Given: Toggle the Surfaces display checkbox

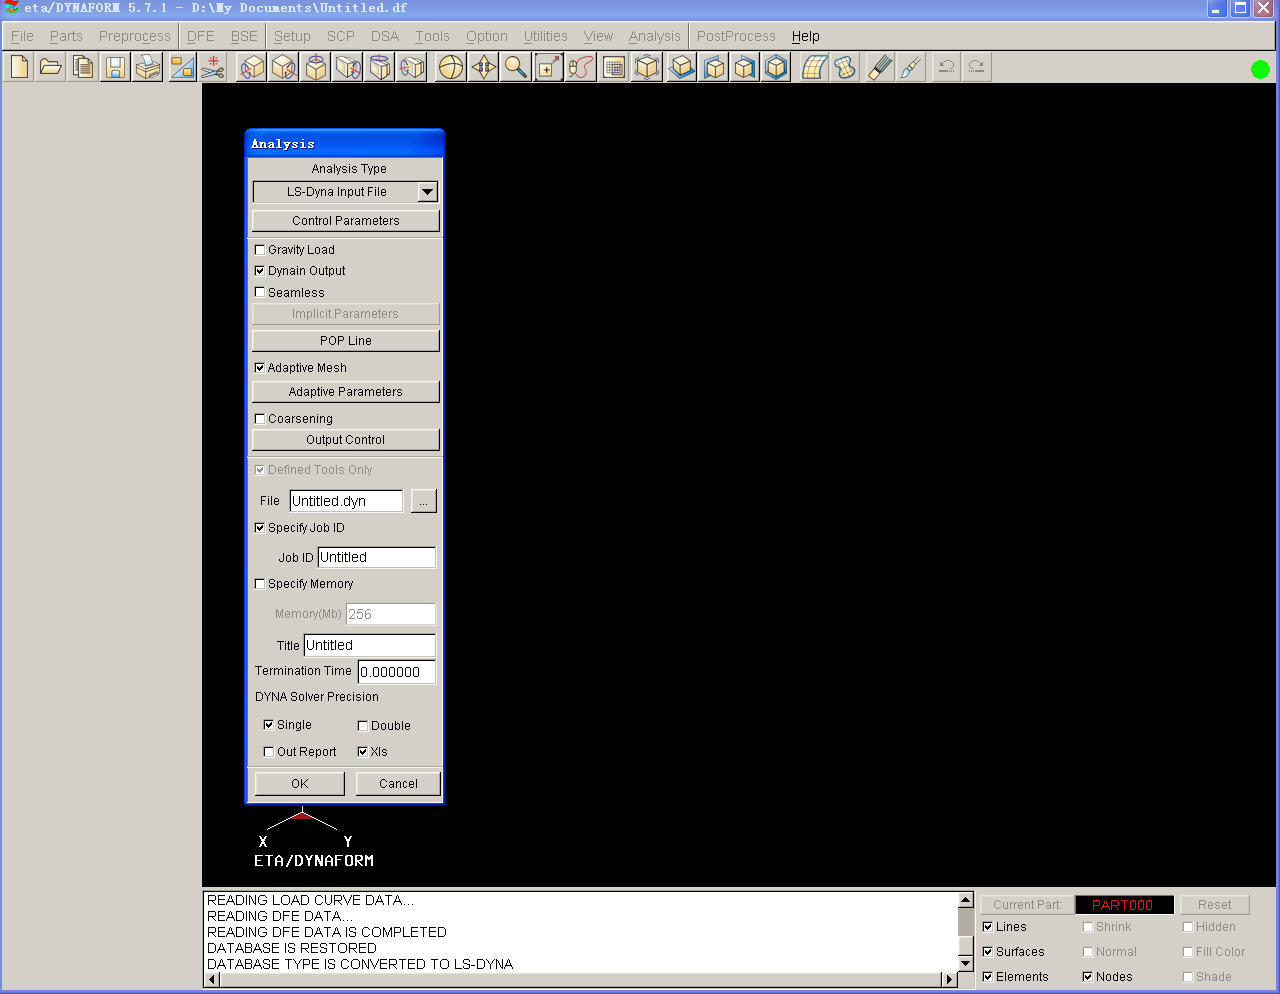Looking at the screenshot, I should [x=988, y=952].
